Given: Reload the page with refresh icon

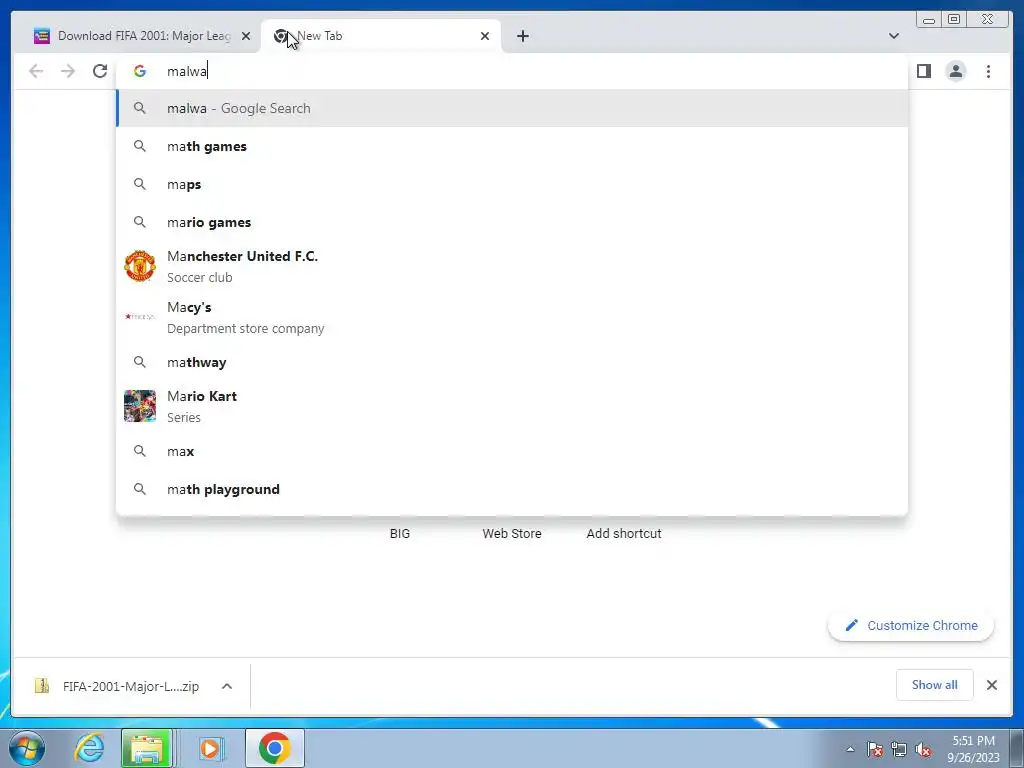Looking at the screenshot, I should [x=100, y=71].
